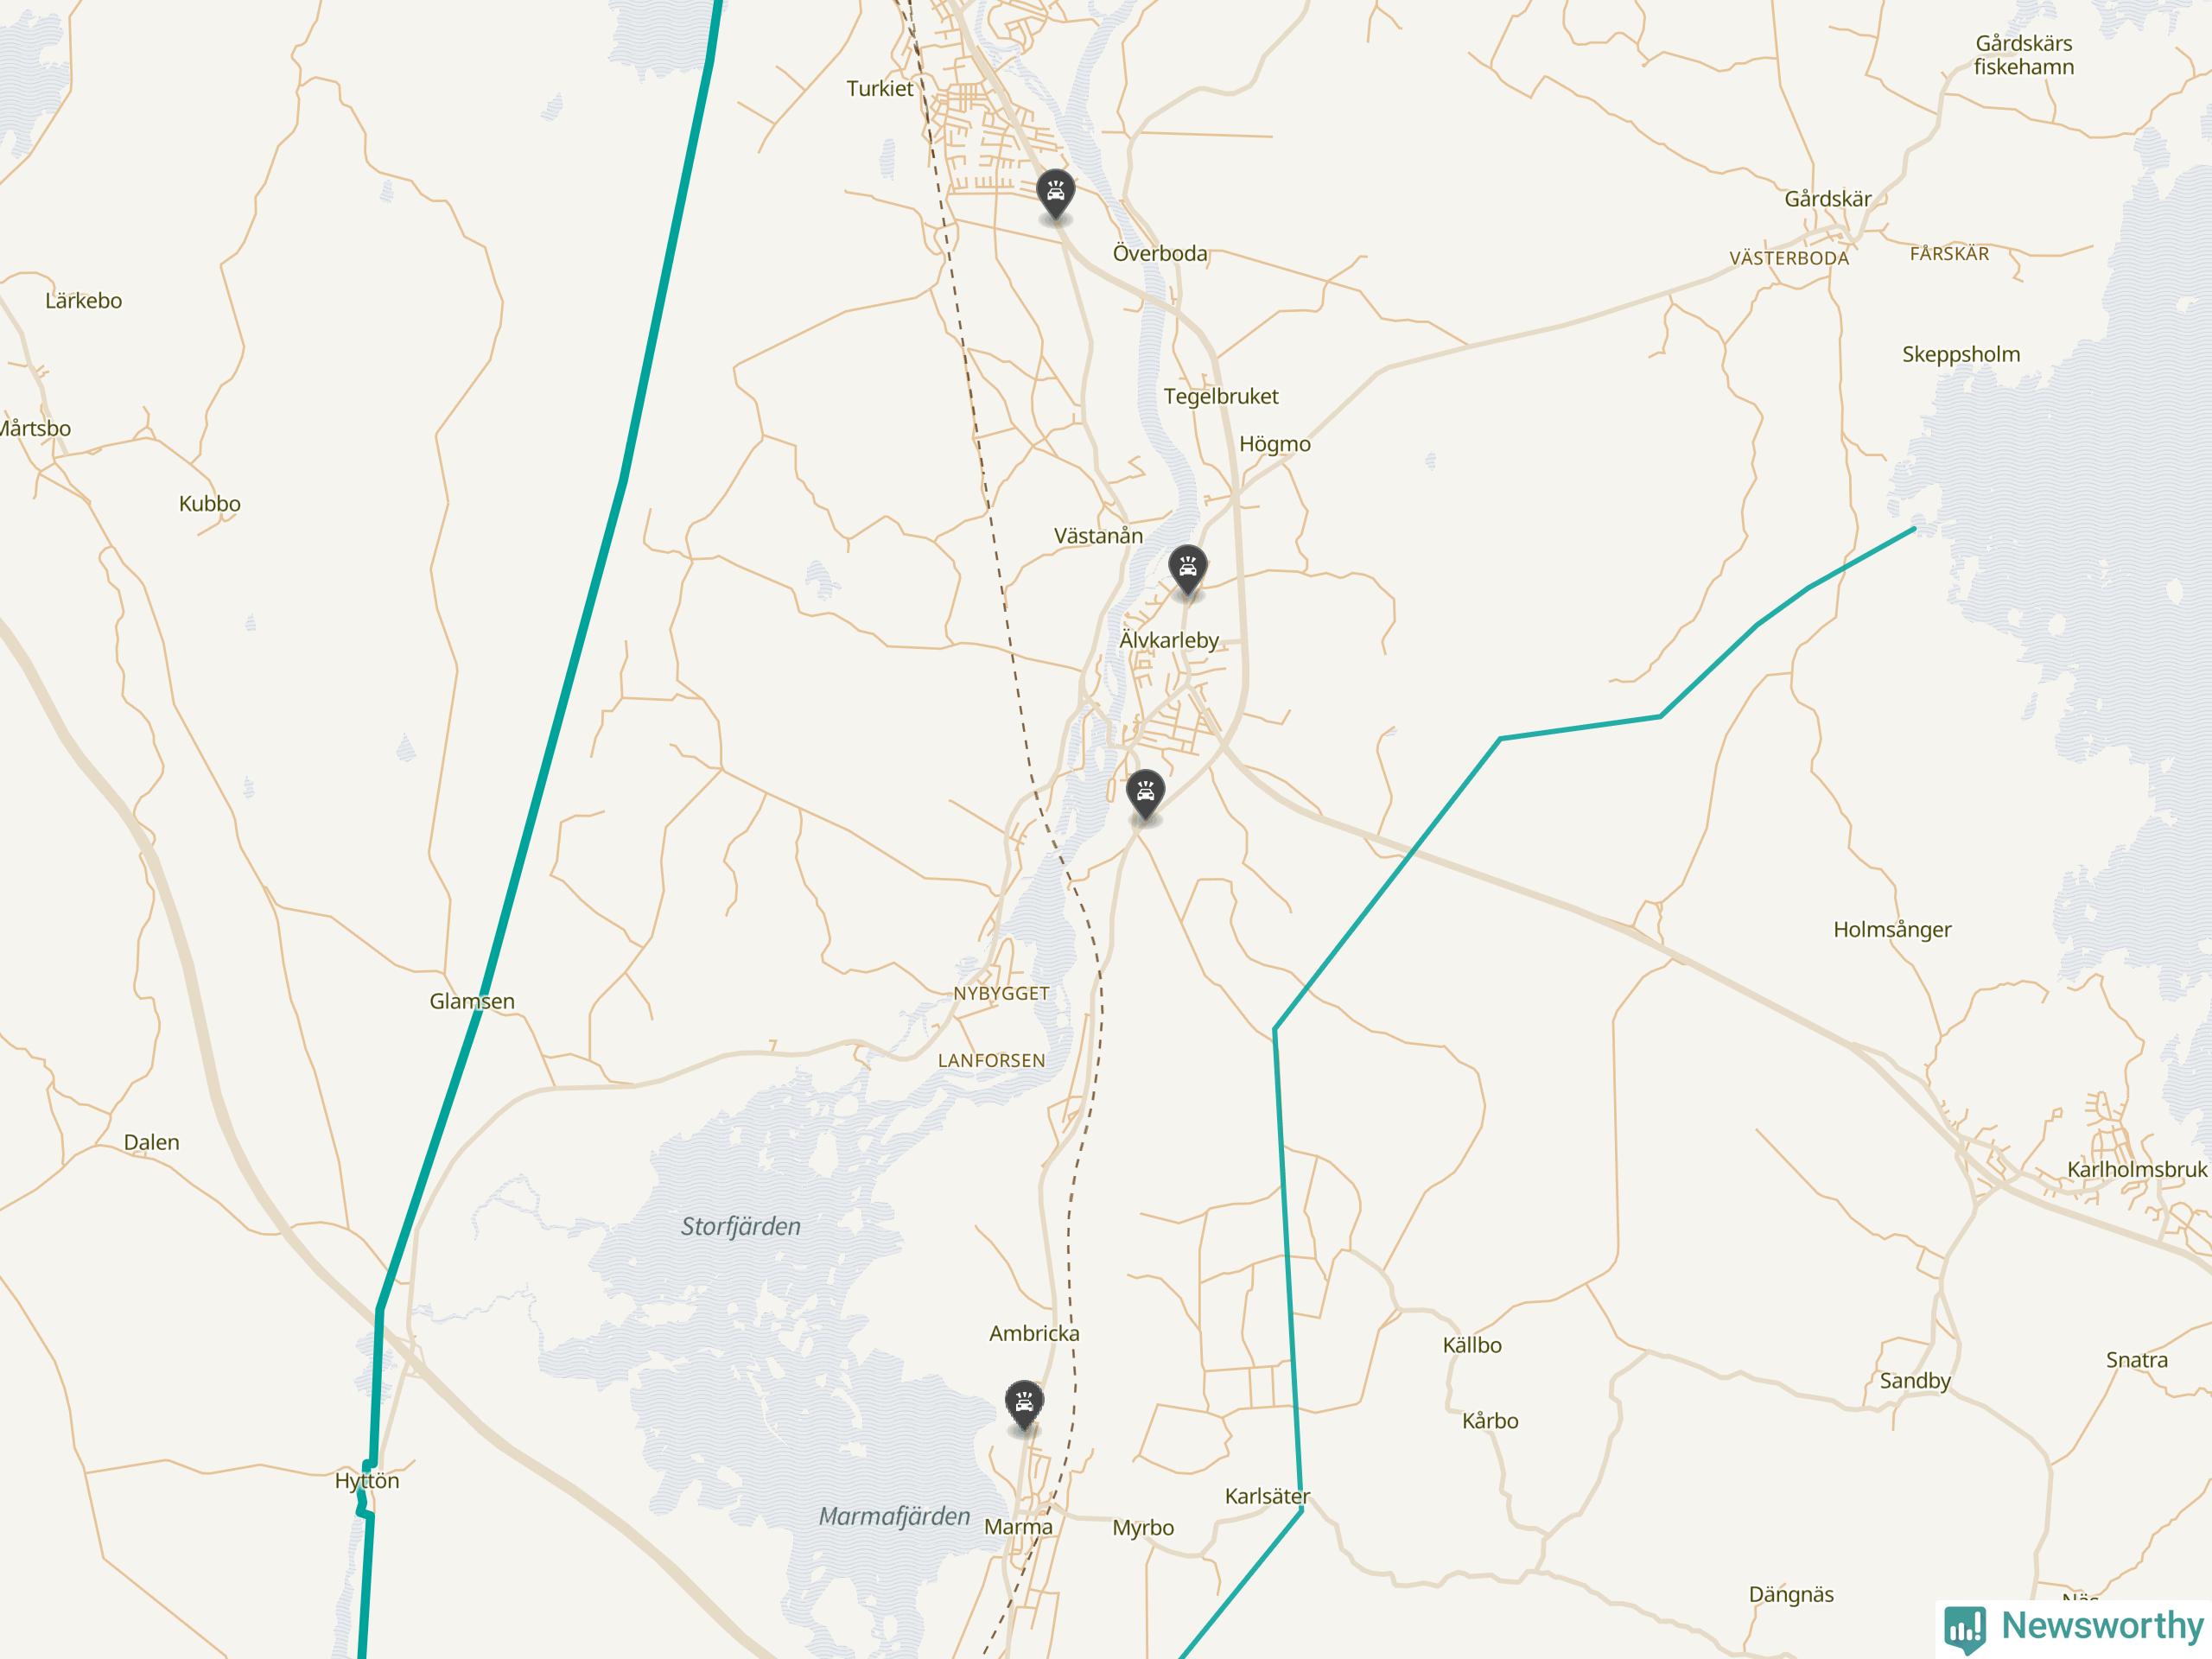Select the Marma town label
Image resolution: width=2212 pixels, height=1659 pixels.
coord(1018,1527)
